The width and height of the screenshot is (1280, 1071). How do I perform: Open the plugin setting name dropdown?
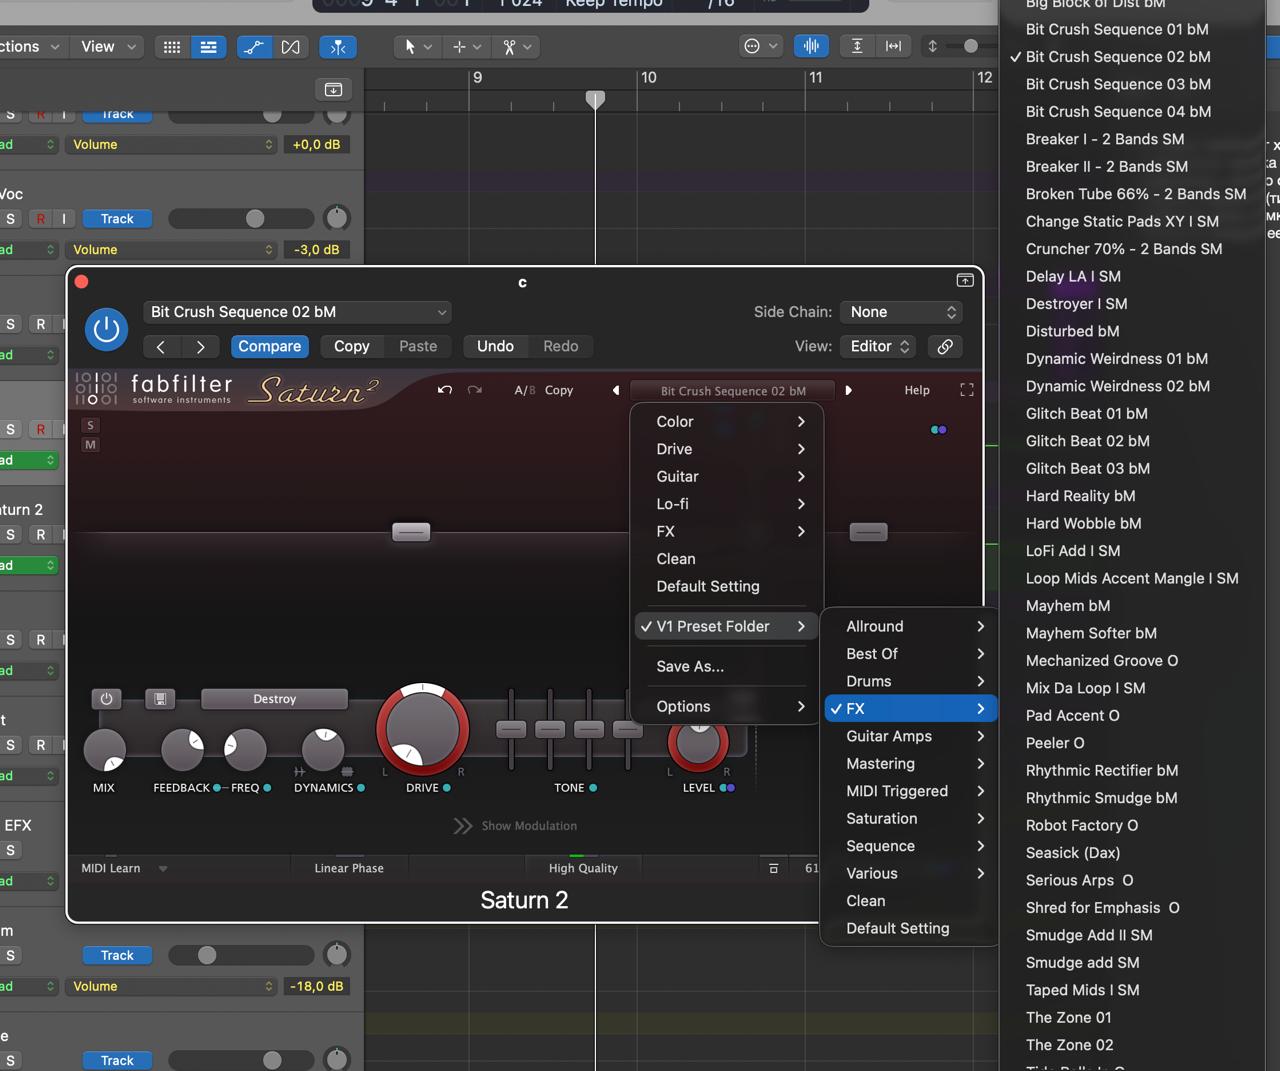click(298, 312)
